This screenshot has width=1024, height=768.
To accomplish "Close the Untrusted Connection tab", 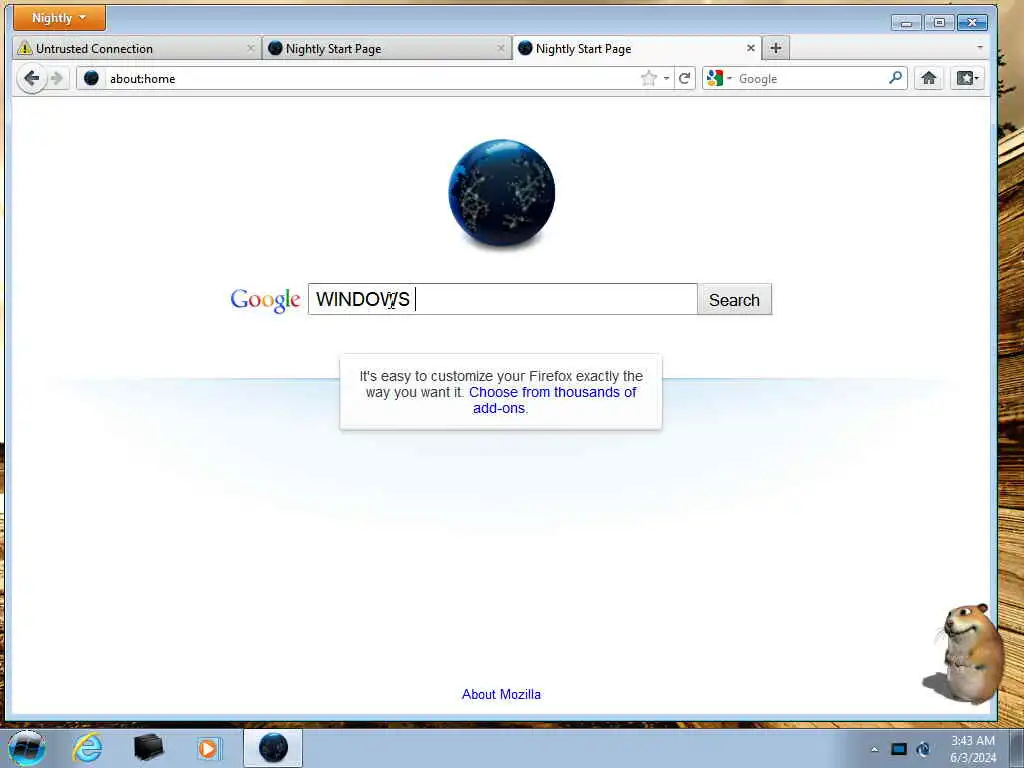I will click(x=250, y=48).
